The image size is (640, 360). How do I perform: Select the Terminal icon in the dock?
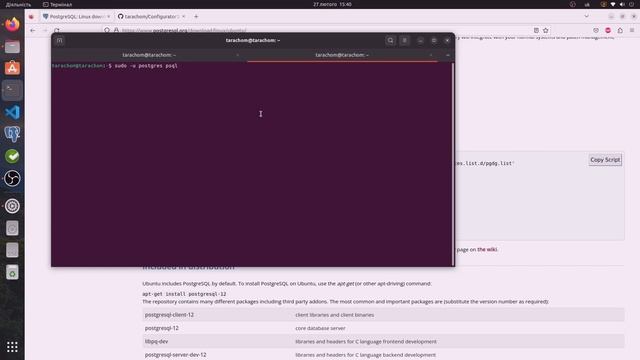(x=12, y=90)
